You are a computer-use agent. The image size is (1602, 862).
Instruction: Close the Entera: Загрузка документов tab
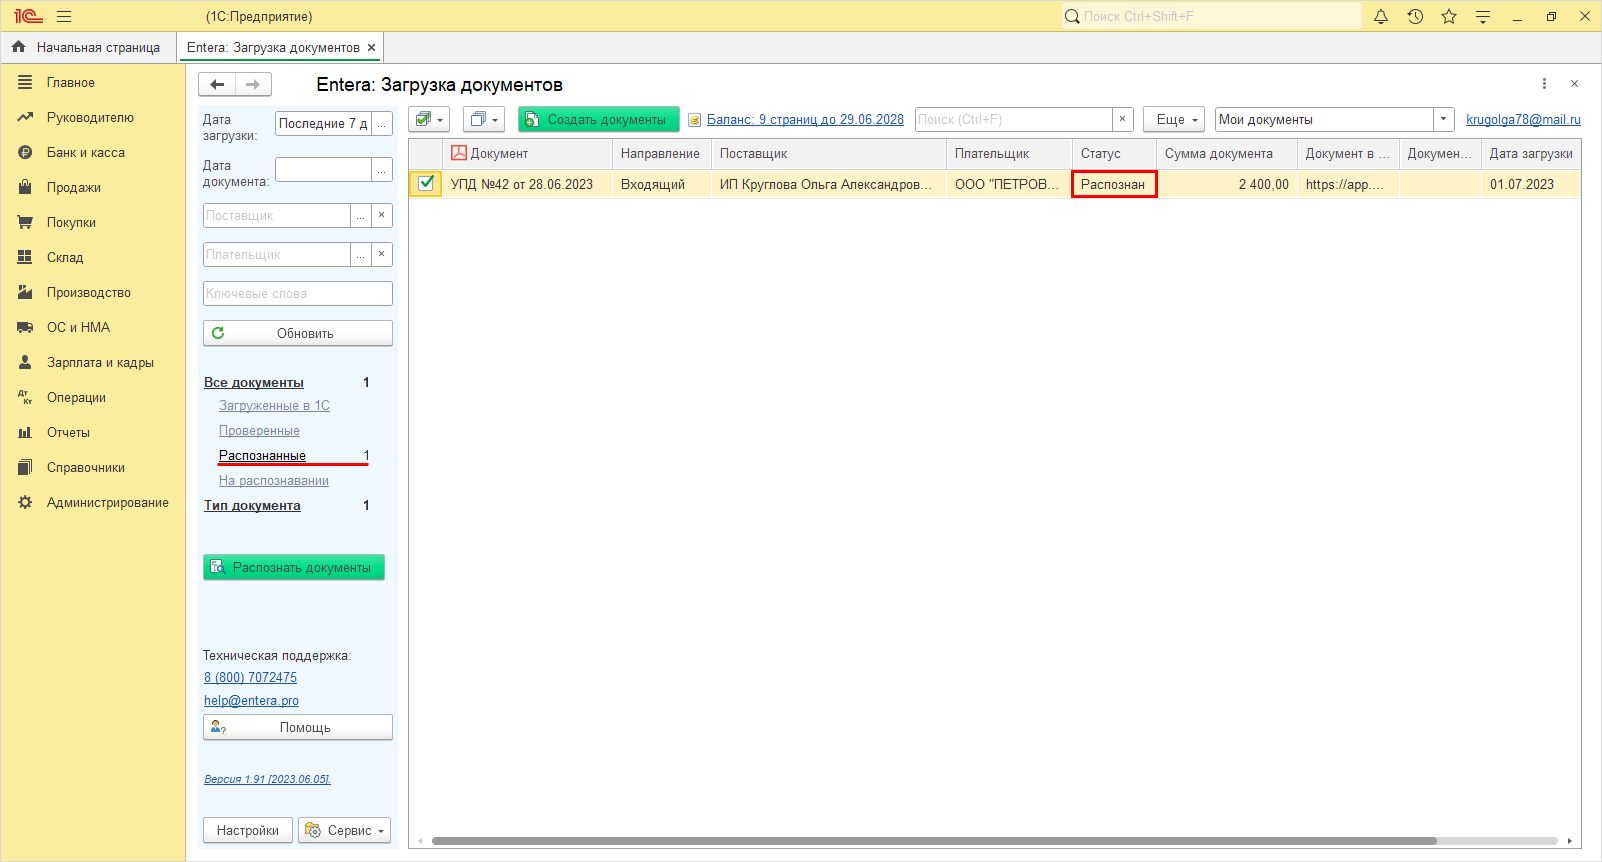point(372,48)
